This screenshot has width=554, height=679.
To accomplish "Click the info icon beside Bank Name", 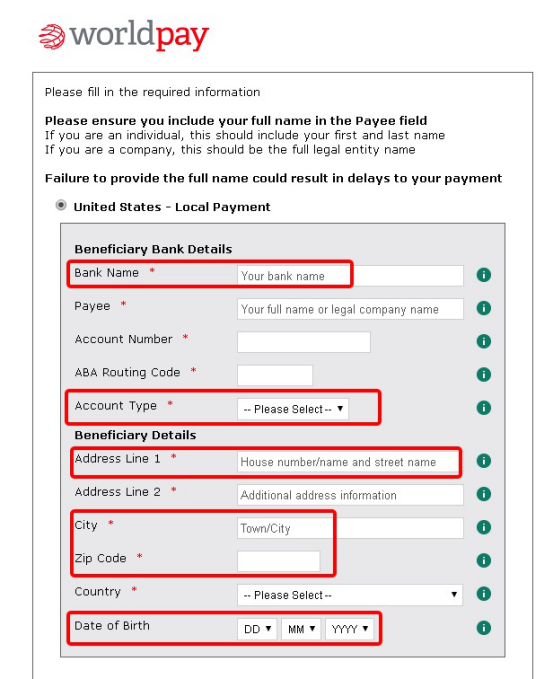I will pos(483,275).
